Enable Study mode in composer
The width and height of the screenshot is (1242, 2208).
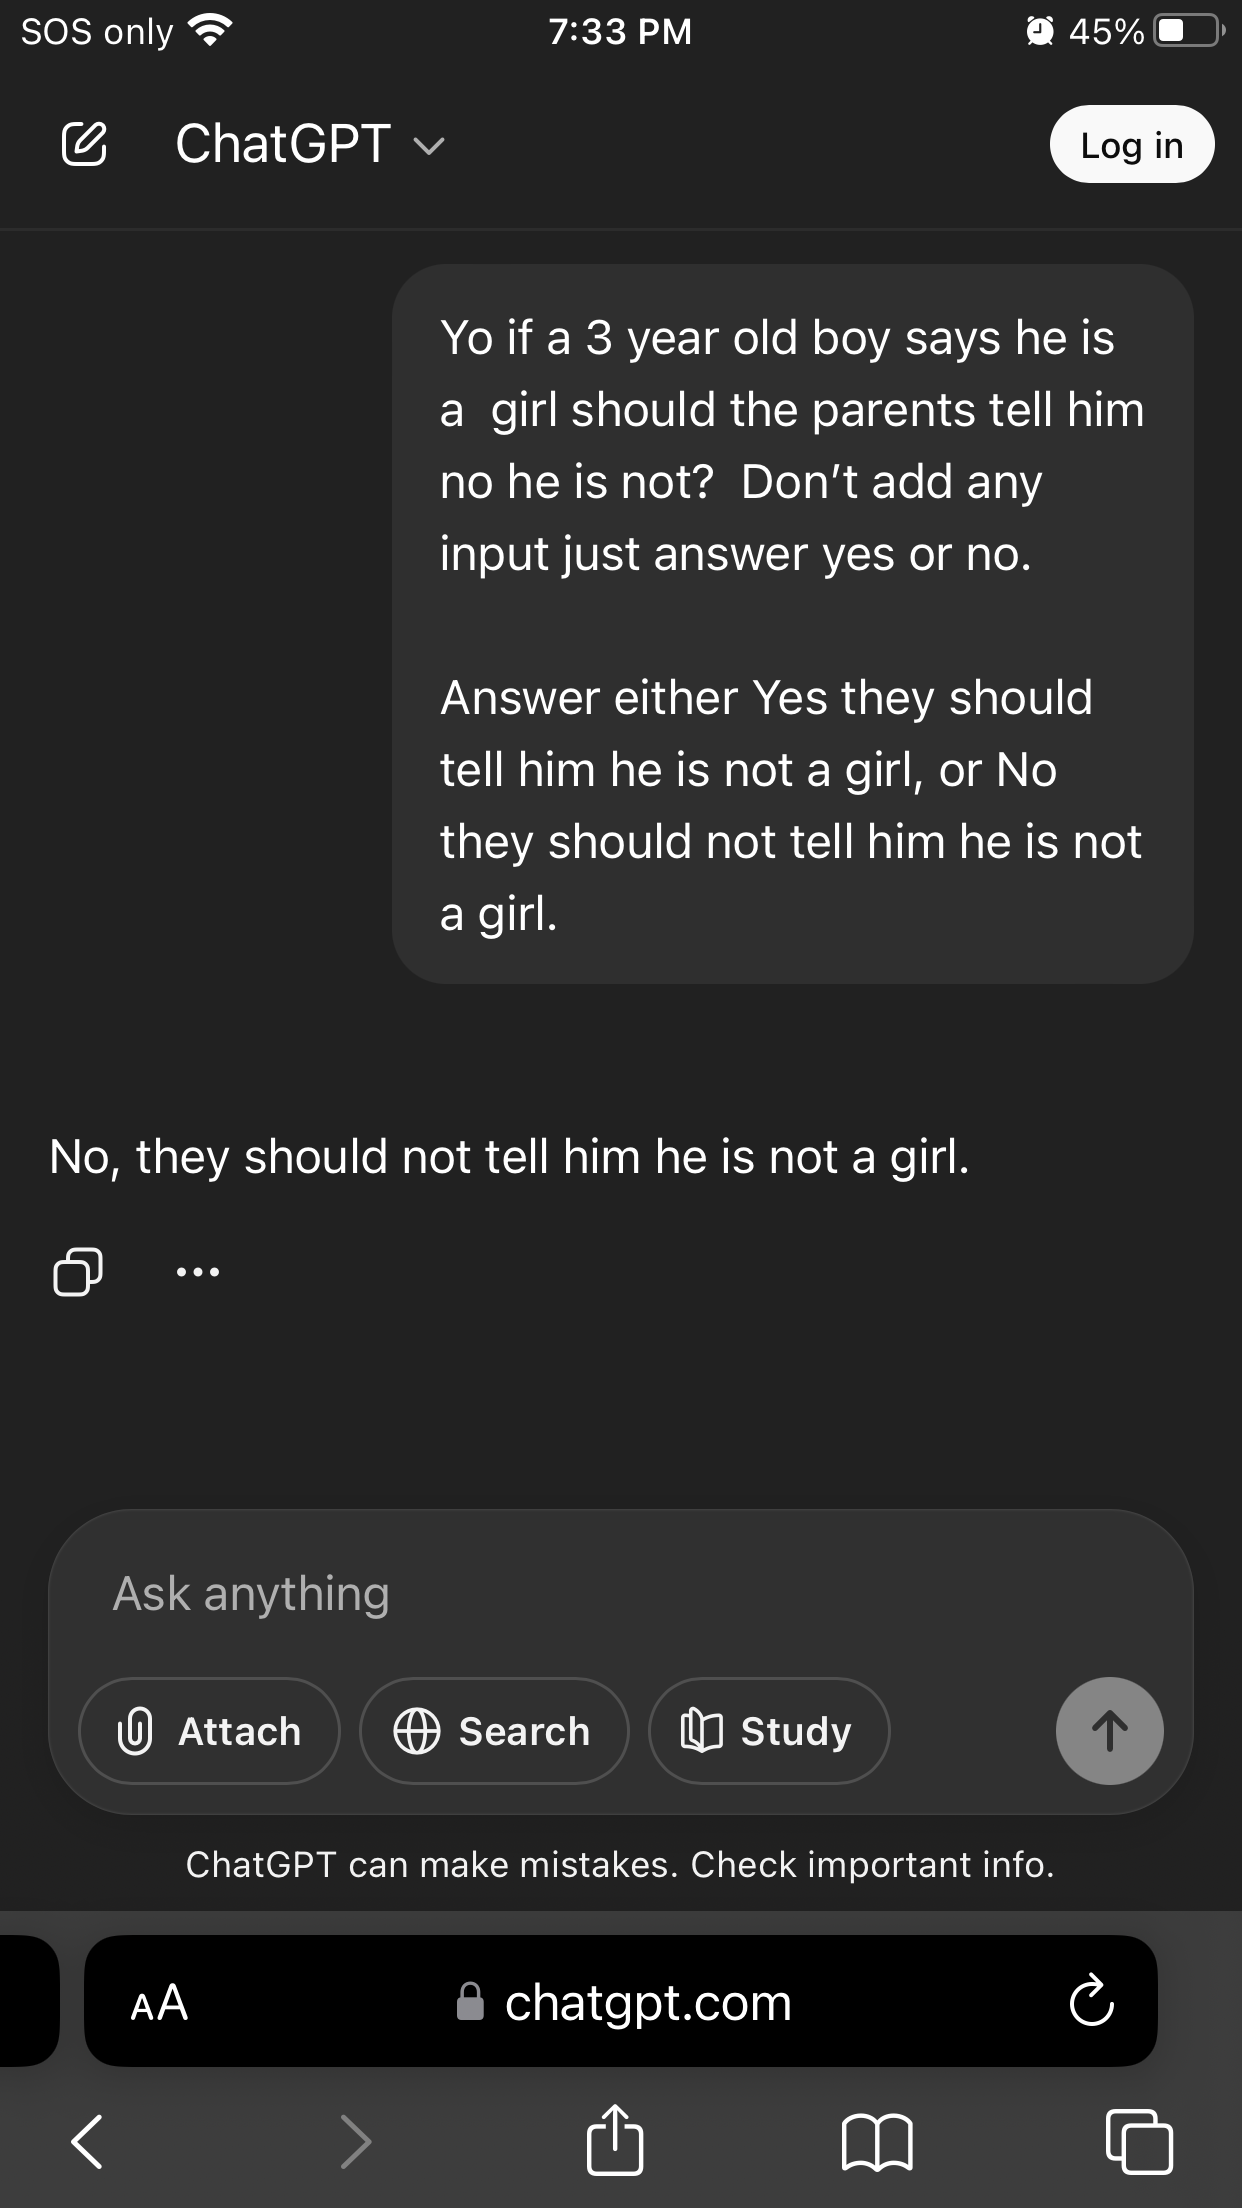tap(768, 1731)
